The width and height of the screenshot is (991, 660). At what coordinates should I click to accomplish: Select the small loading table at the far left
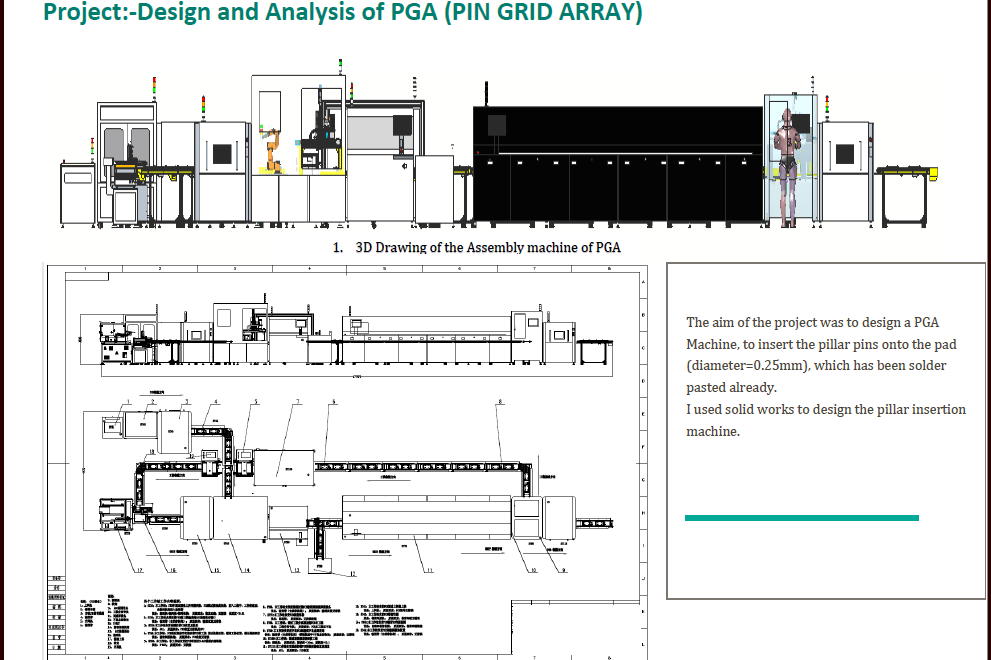(75, 196)
